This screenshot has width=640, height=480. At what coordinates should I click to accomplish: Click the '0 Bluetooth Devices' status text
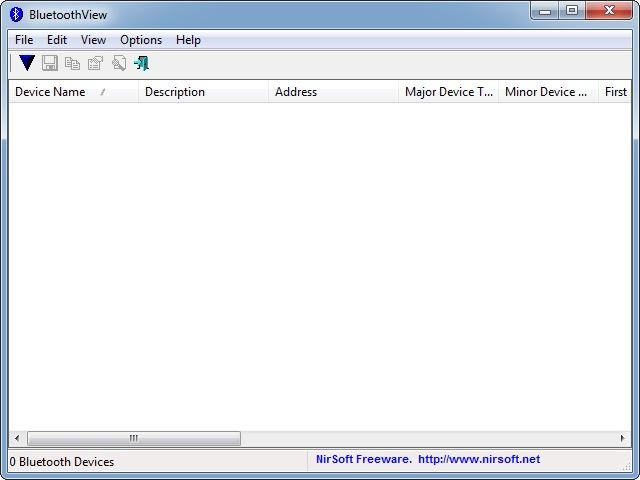62,462
